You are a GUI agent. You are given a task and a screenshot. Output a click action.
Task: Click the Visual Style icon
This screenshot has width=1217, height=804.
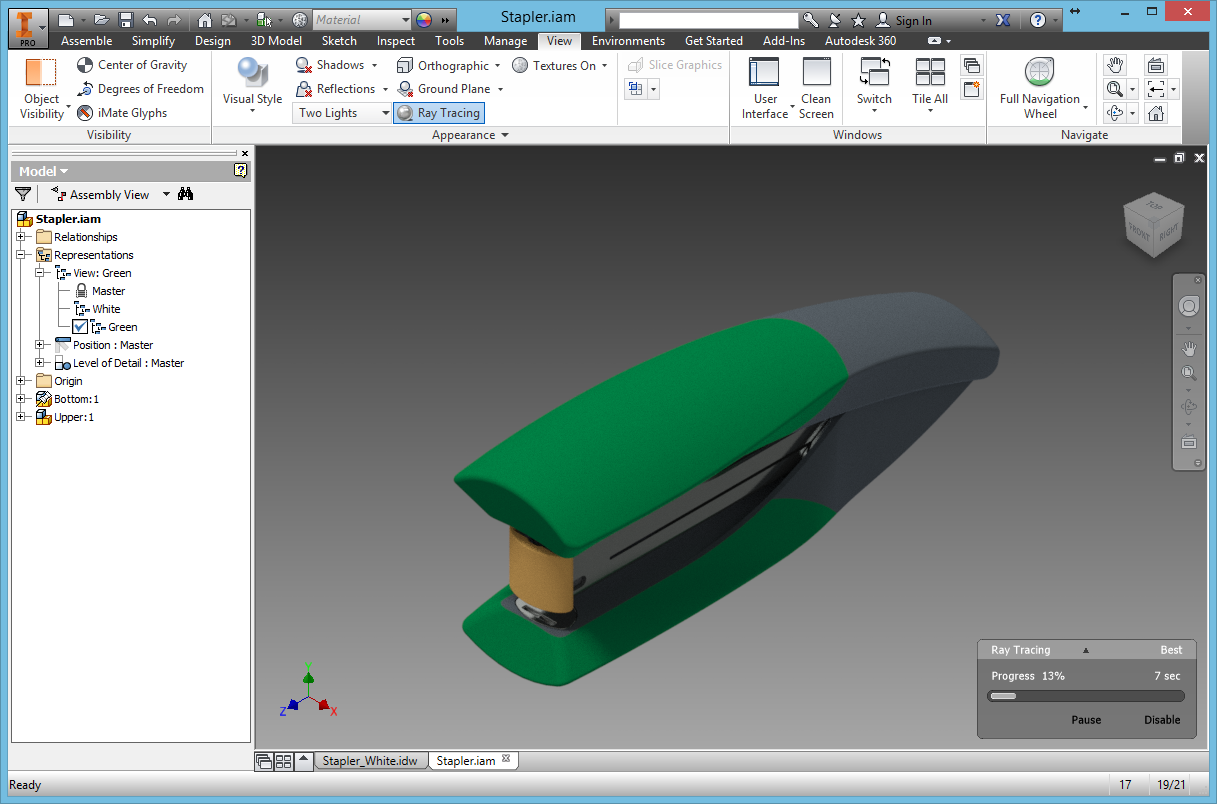click(x=251, y=74)
